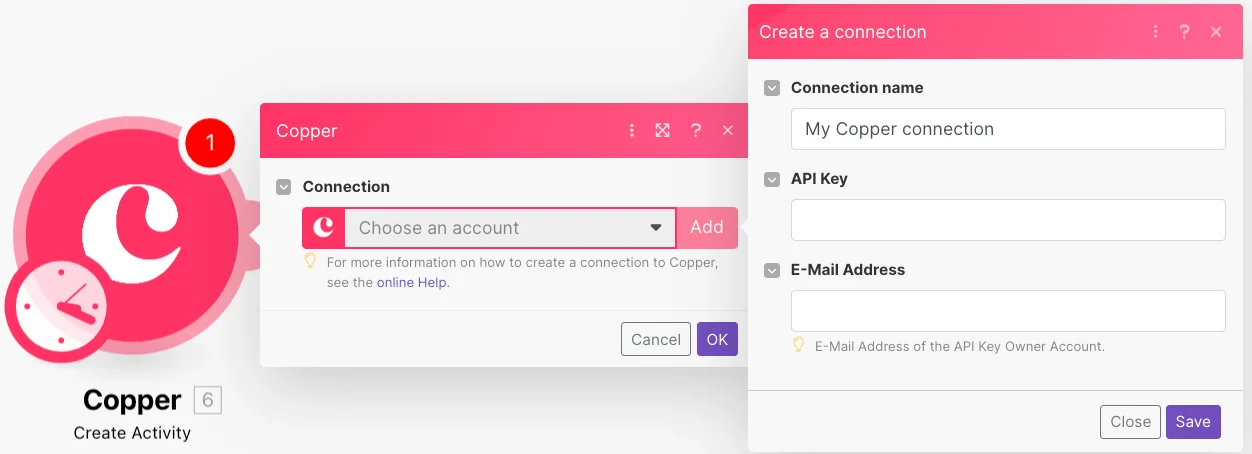1252x454 pixels.
Task: Open the Choose an account dropdown
Action: click(x=510, y=228)
